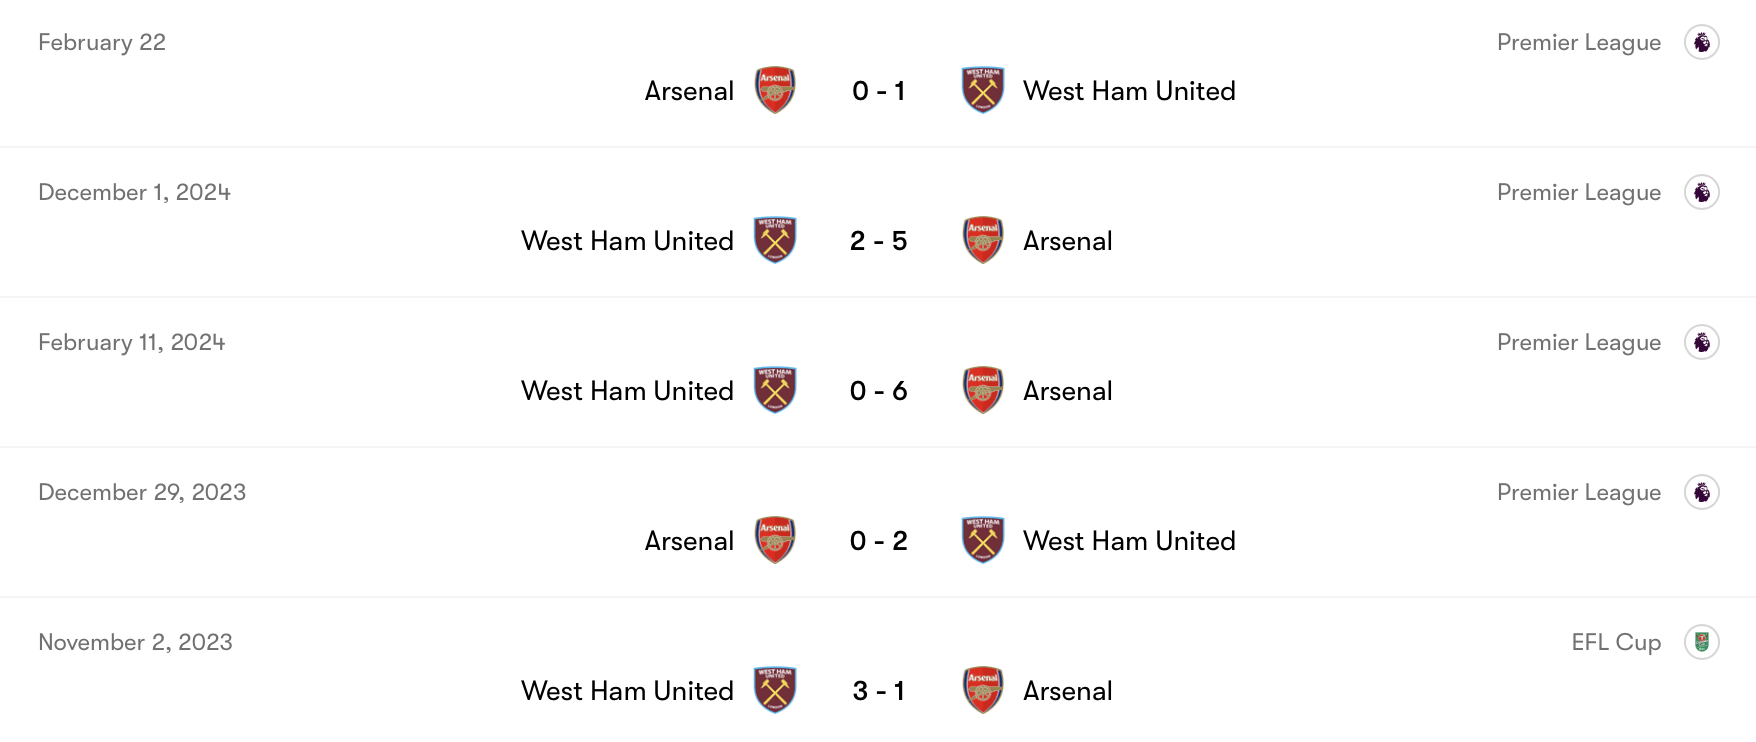Click Arsenal team name in February 11, 2024 match

pos(1067,391)
